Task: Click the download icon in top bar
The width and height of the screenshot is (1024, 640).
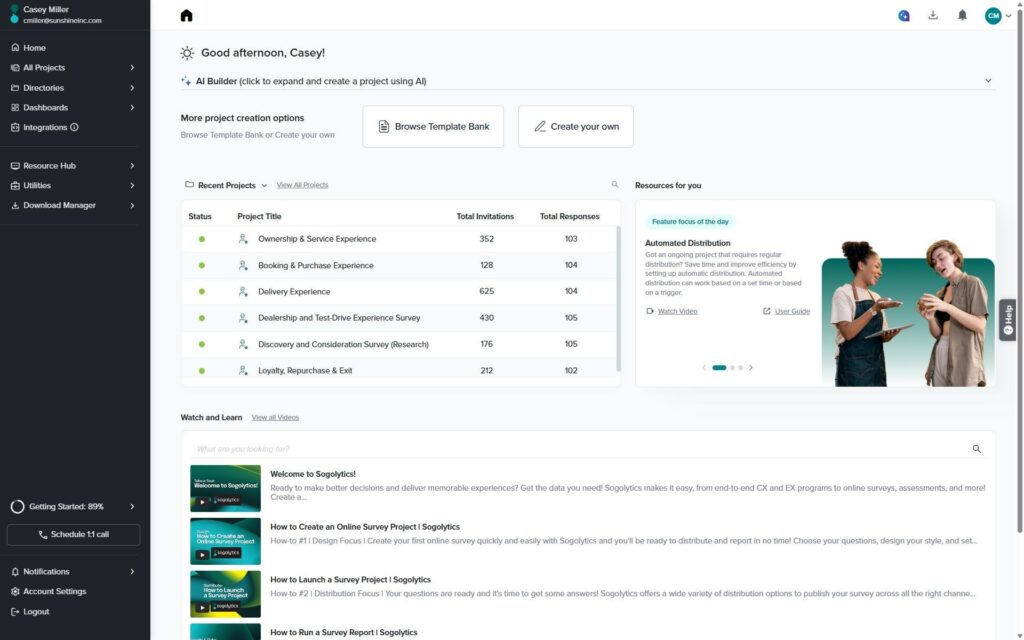Action: click(x=933, y=15)
